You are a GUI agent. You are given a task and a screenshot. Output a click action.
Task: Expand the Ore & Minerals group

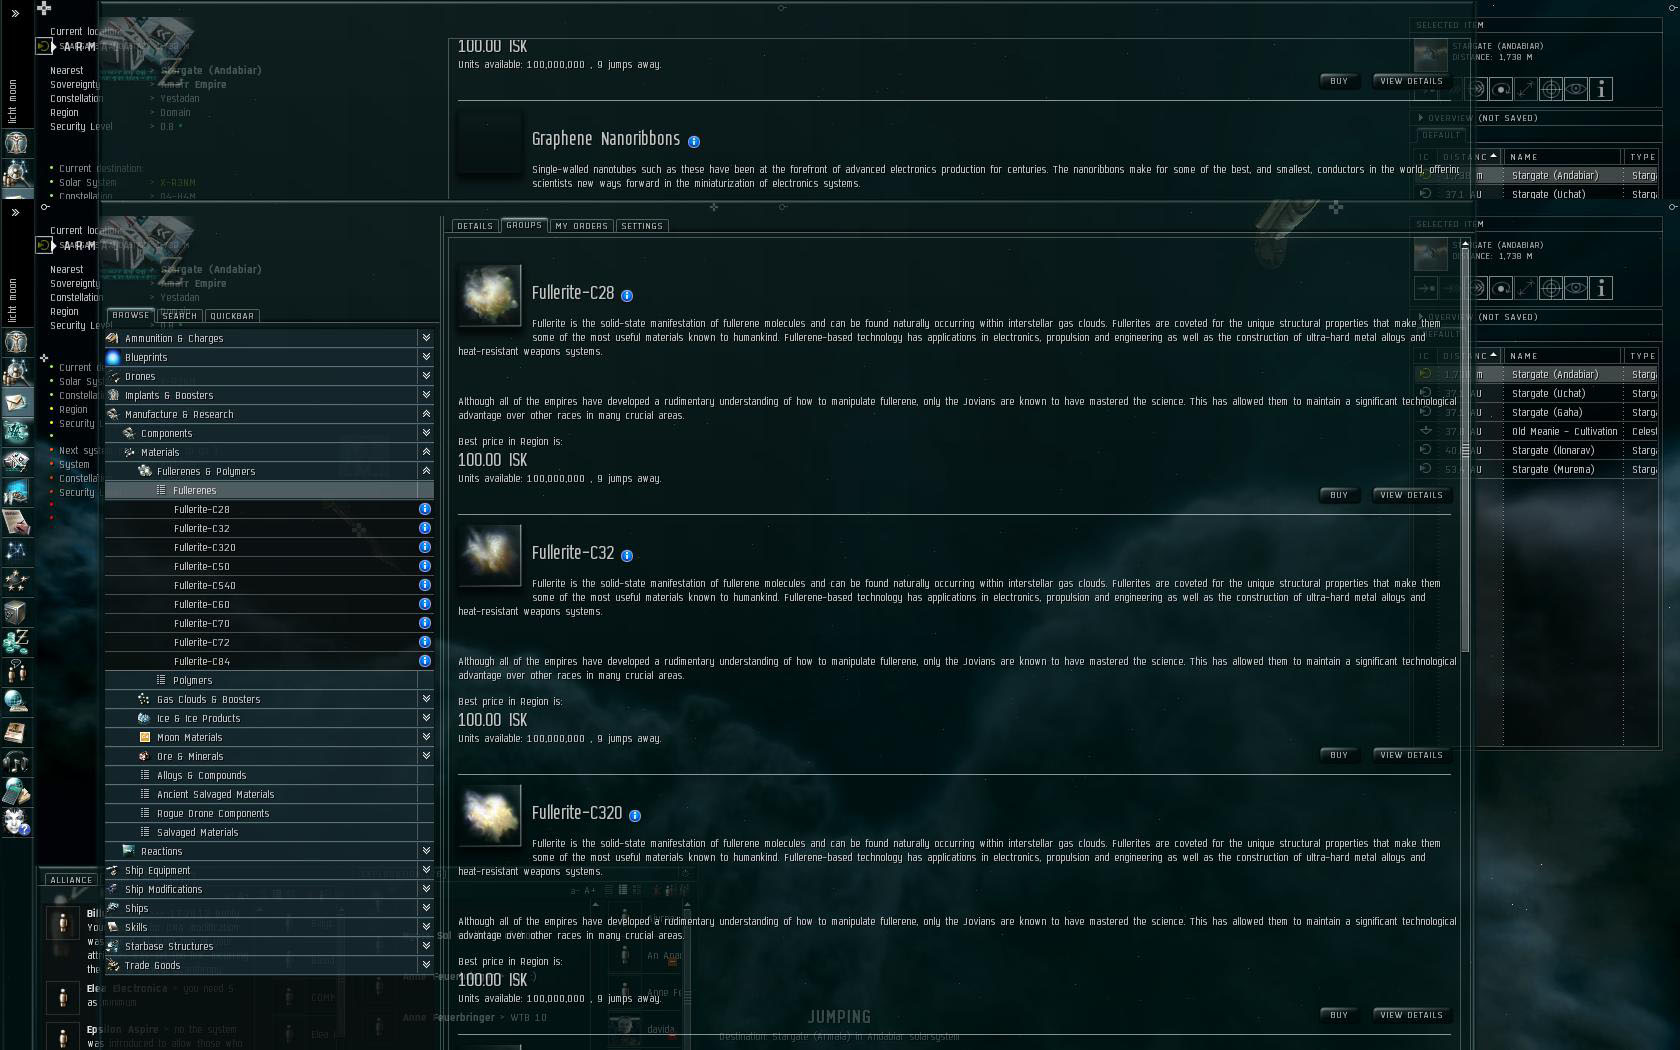(426, 756)
